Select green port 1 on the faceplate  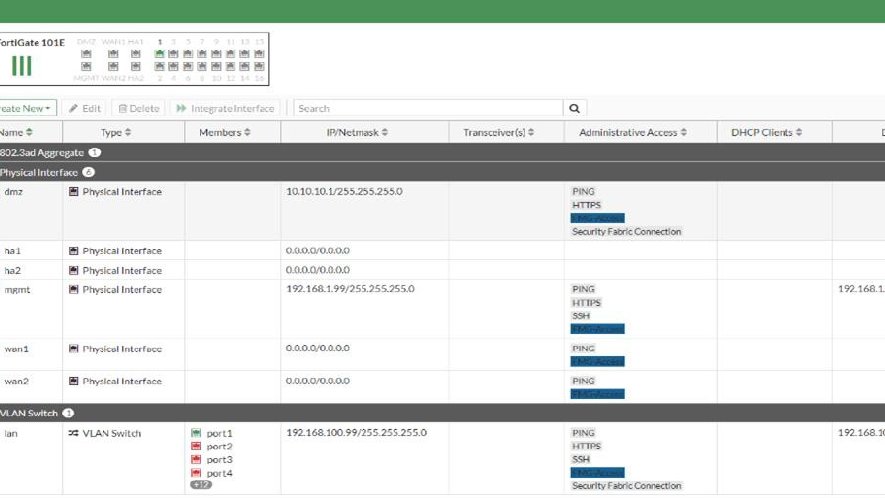click(160, 54)
